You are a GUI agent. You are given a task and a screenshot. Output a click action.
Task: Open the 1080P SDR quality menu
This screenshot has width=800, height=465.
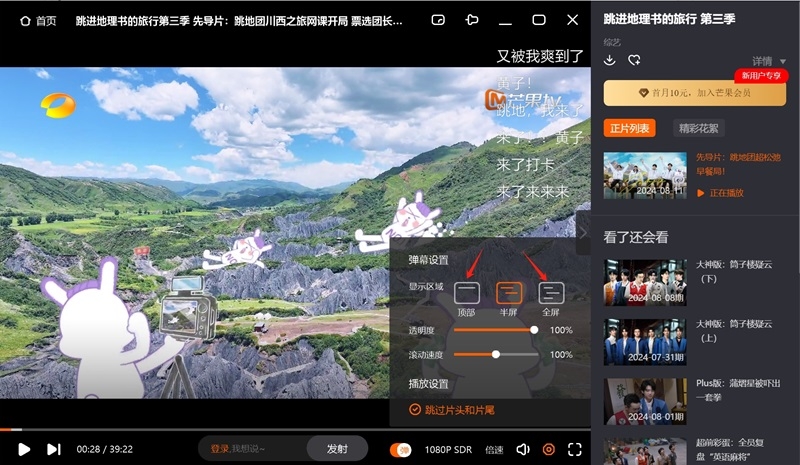tap(448, 450)
